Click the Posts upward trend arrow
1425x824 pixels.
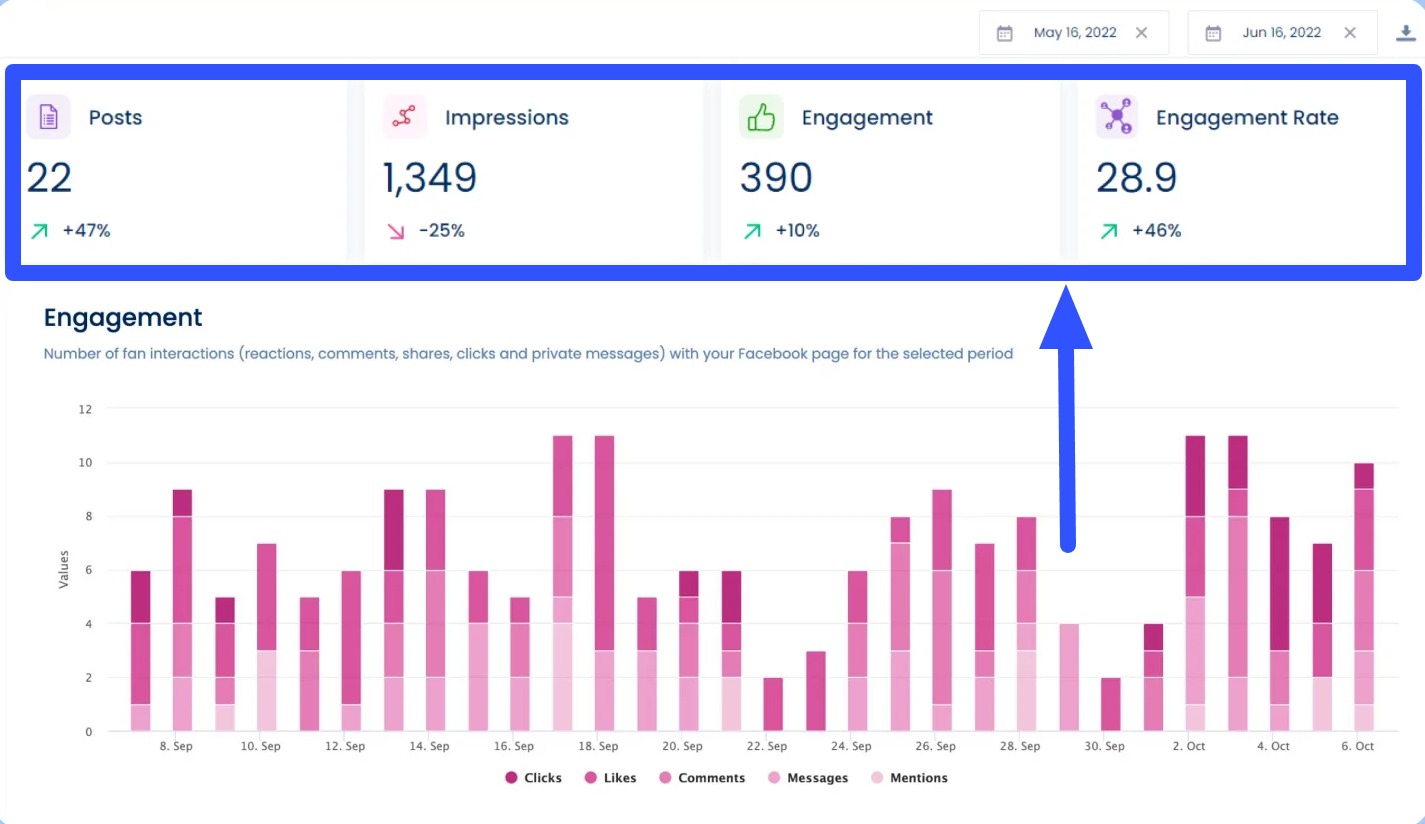[38, 230]
